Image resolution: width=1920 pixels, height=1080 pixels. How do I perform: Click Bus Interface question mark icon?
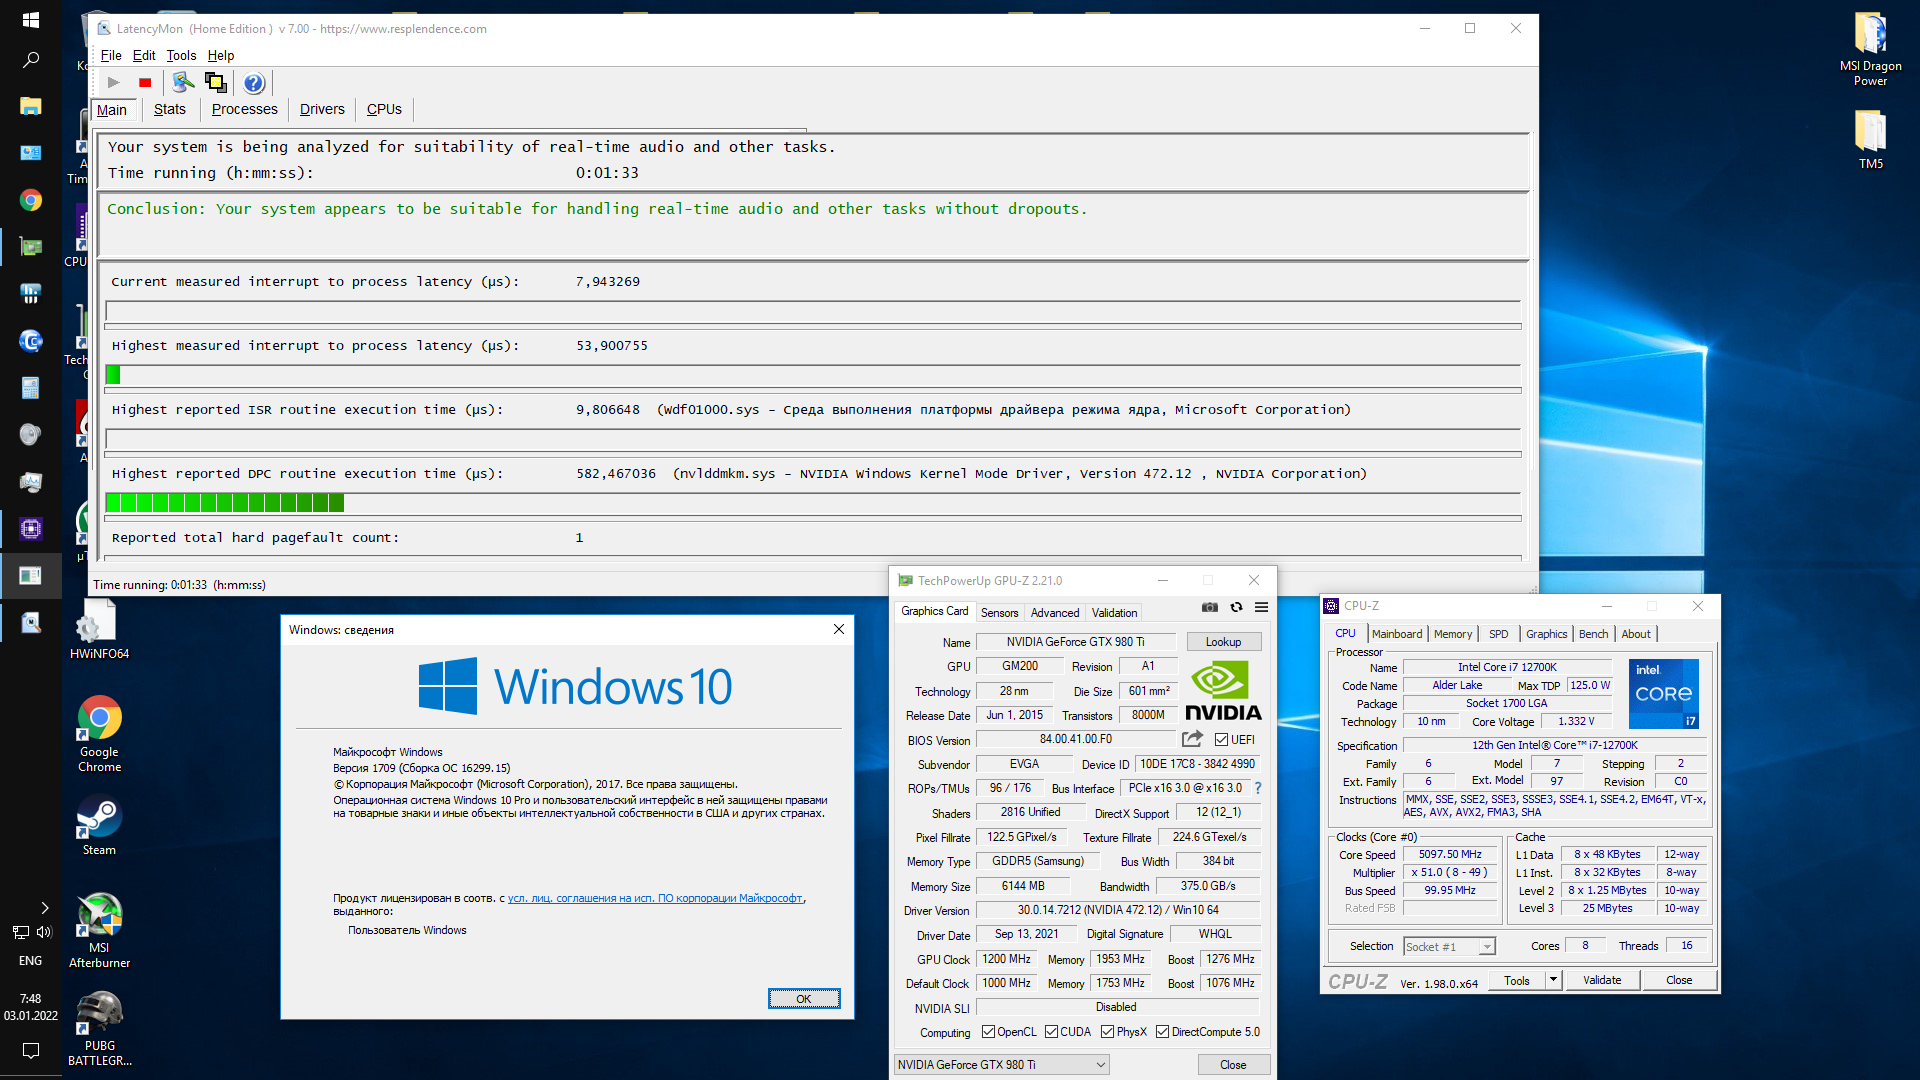[1258, 788]
